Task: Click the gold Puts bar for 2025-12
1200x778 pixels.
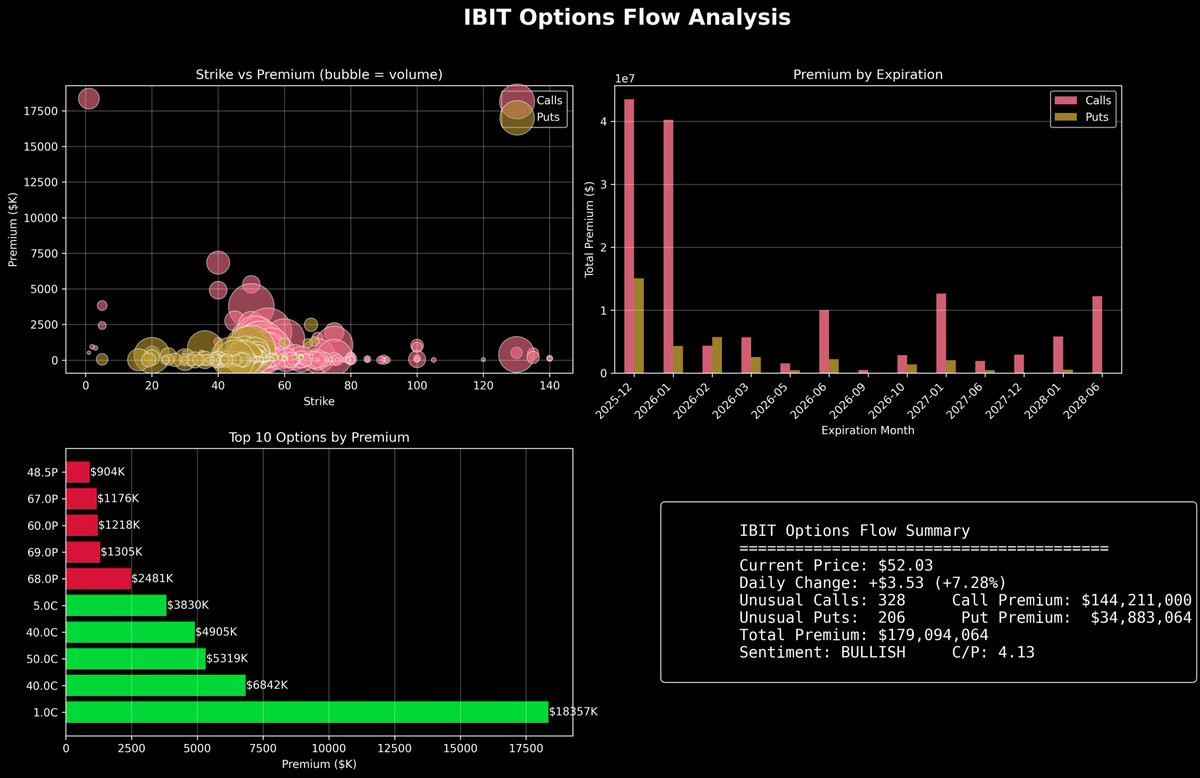Action: pos(639,325)
